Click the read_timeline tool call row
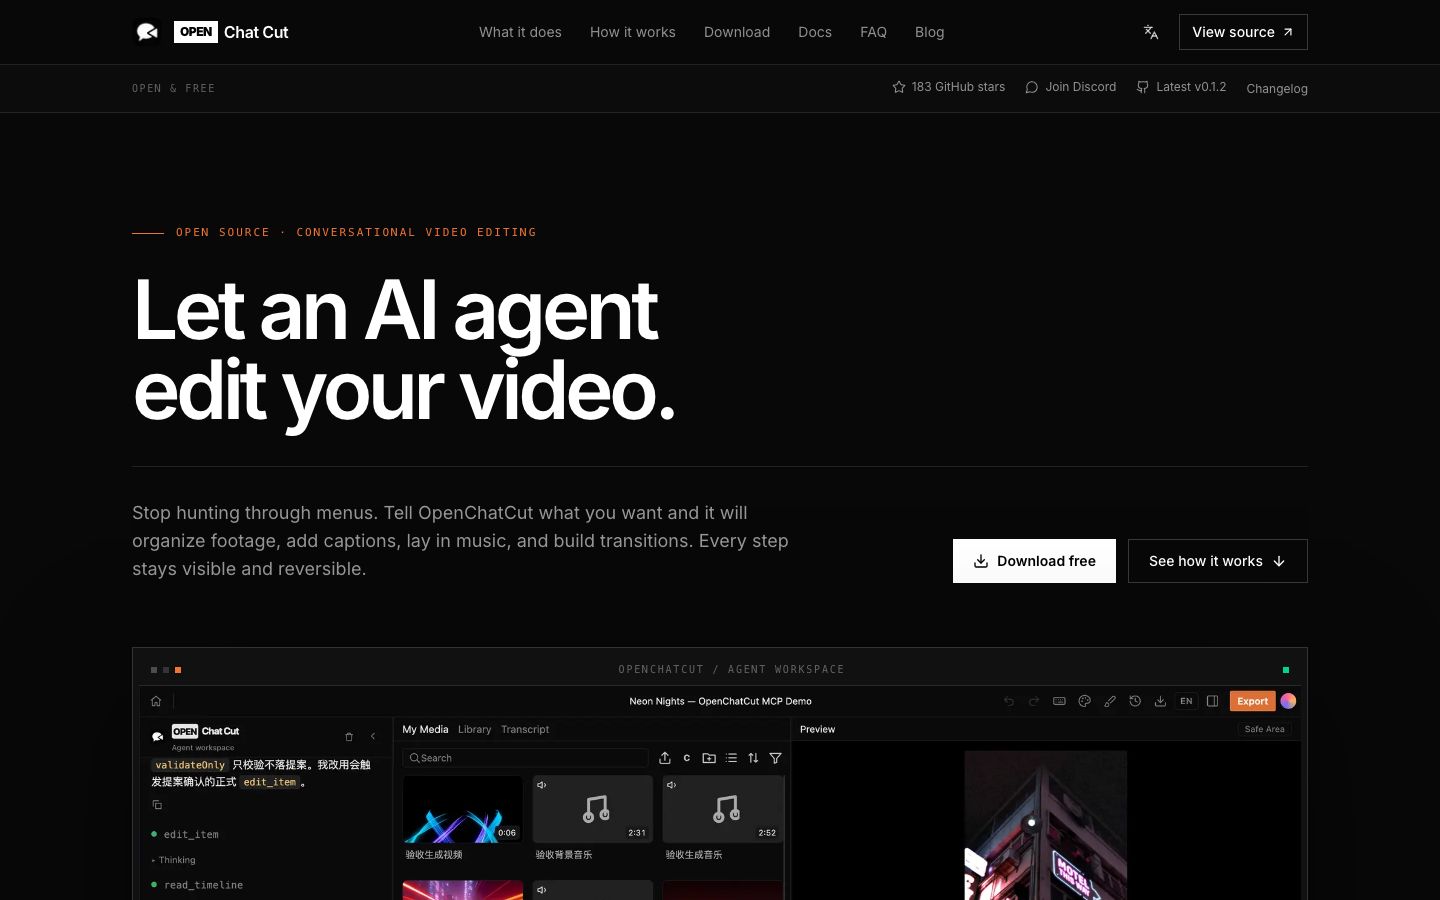 [x=197, y=885]
